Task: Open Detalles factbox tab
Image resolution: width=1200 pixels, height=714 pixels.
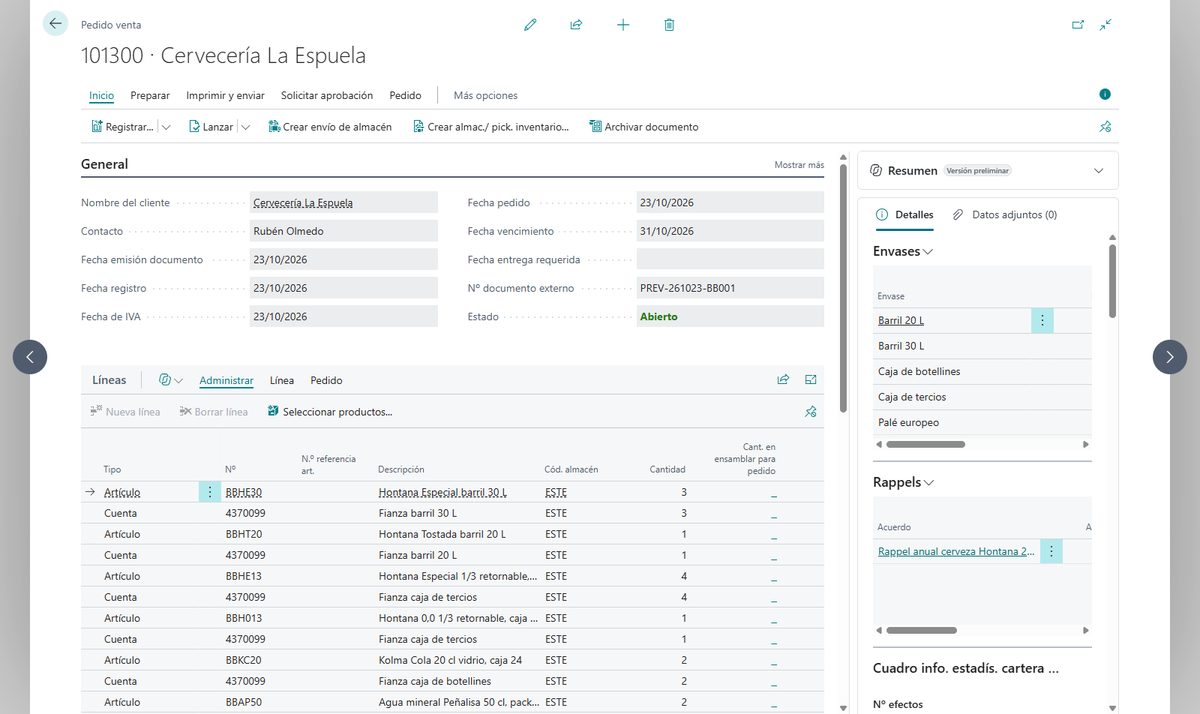Action: click(x=905, y=214)
